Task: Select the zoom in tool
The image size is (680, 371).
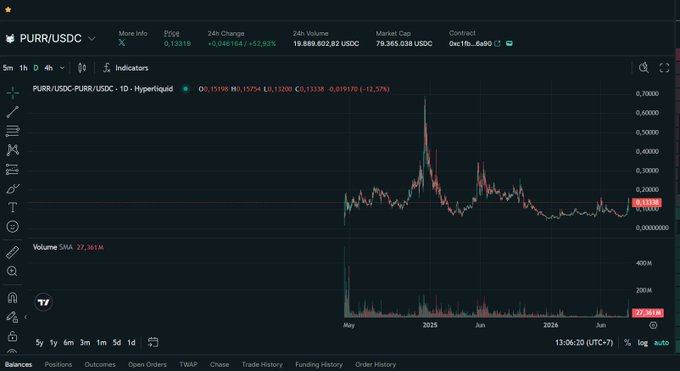Action: pyautogui.click(x=13, y=271)
